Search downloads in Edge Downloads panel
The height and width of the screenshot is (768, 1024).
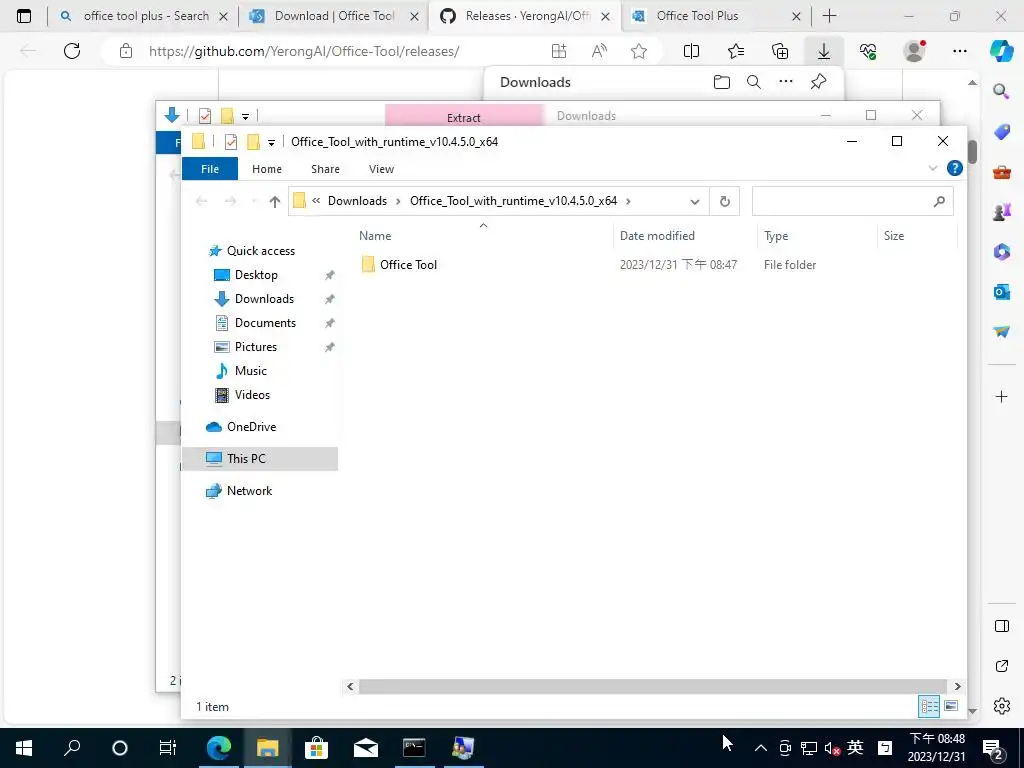(754, 82)
